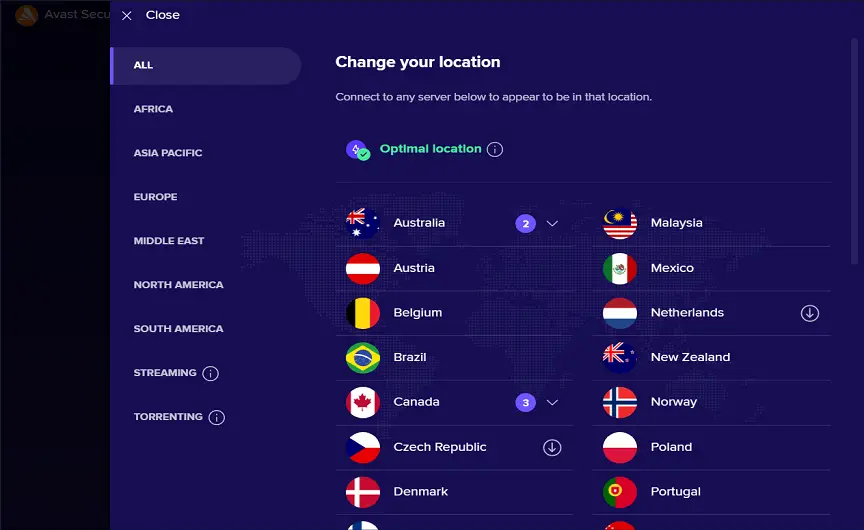Click Australia's 2 locations badge
The width and height of the screenshot is (864, 530).
pyautogui.click(x=526, y=224)
